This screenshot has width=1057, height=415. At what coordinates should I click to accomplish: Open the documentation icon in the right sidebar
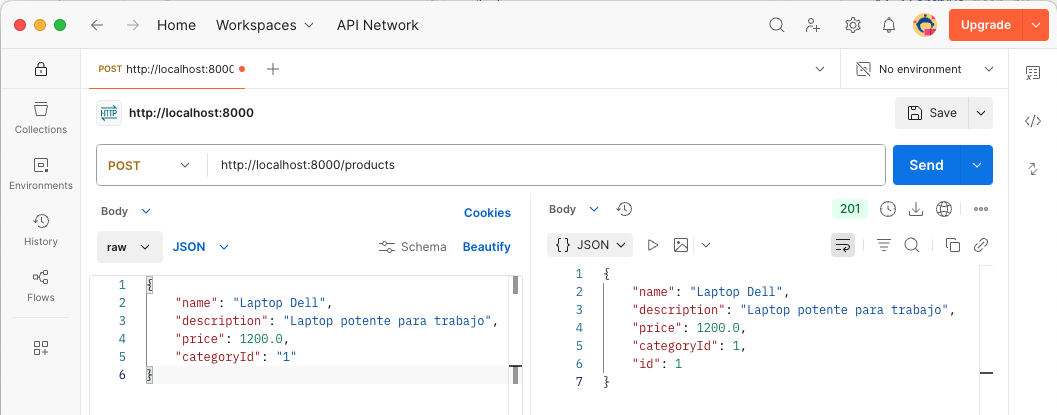[x=1033, y=72]
